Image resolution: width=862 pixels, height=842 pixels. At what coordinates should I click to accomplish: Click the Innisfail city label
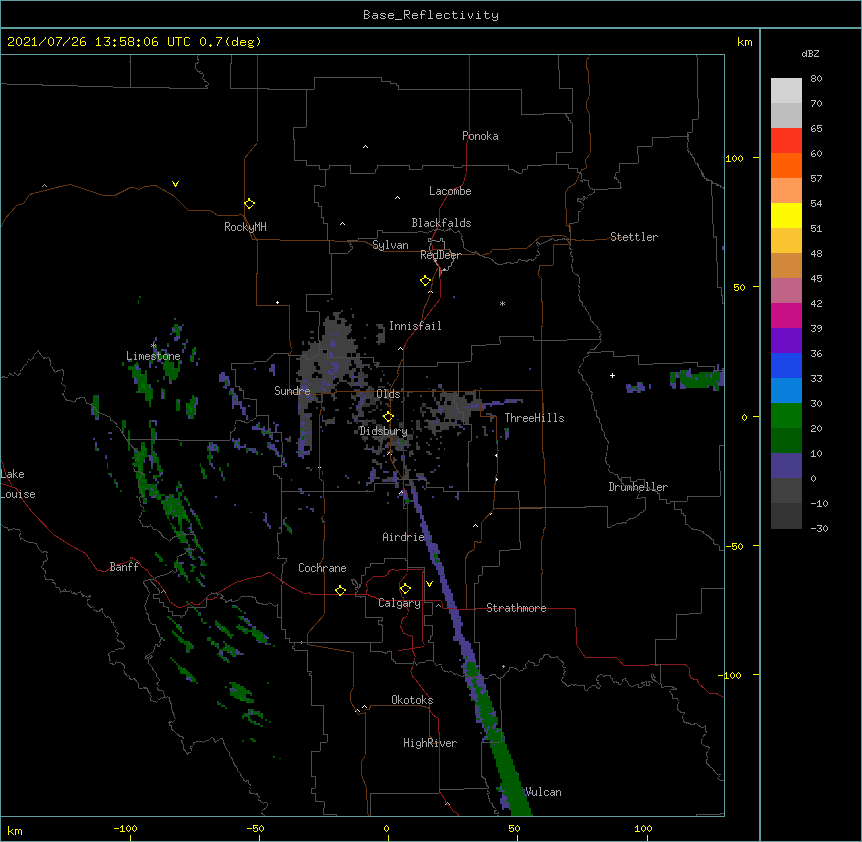[415, 326]
